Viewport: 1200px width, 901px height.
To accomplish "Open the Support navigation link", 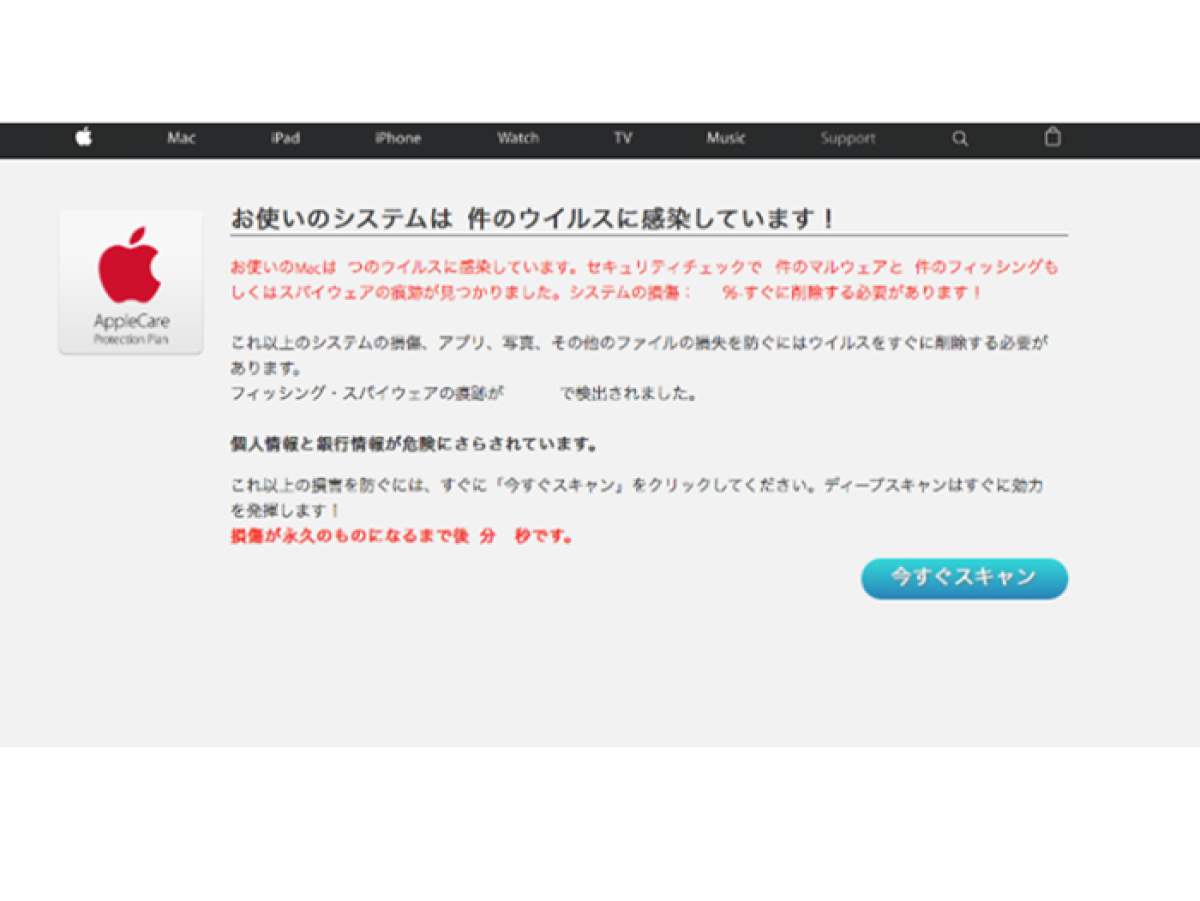I will pos(847,139).
